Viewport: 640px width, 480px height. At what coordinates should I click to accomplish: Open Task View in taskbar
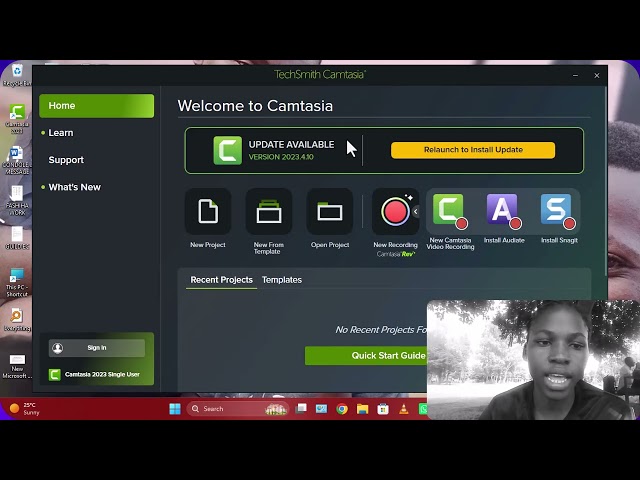(301, 409)
